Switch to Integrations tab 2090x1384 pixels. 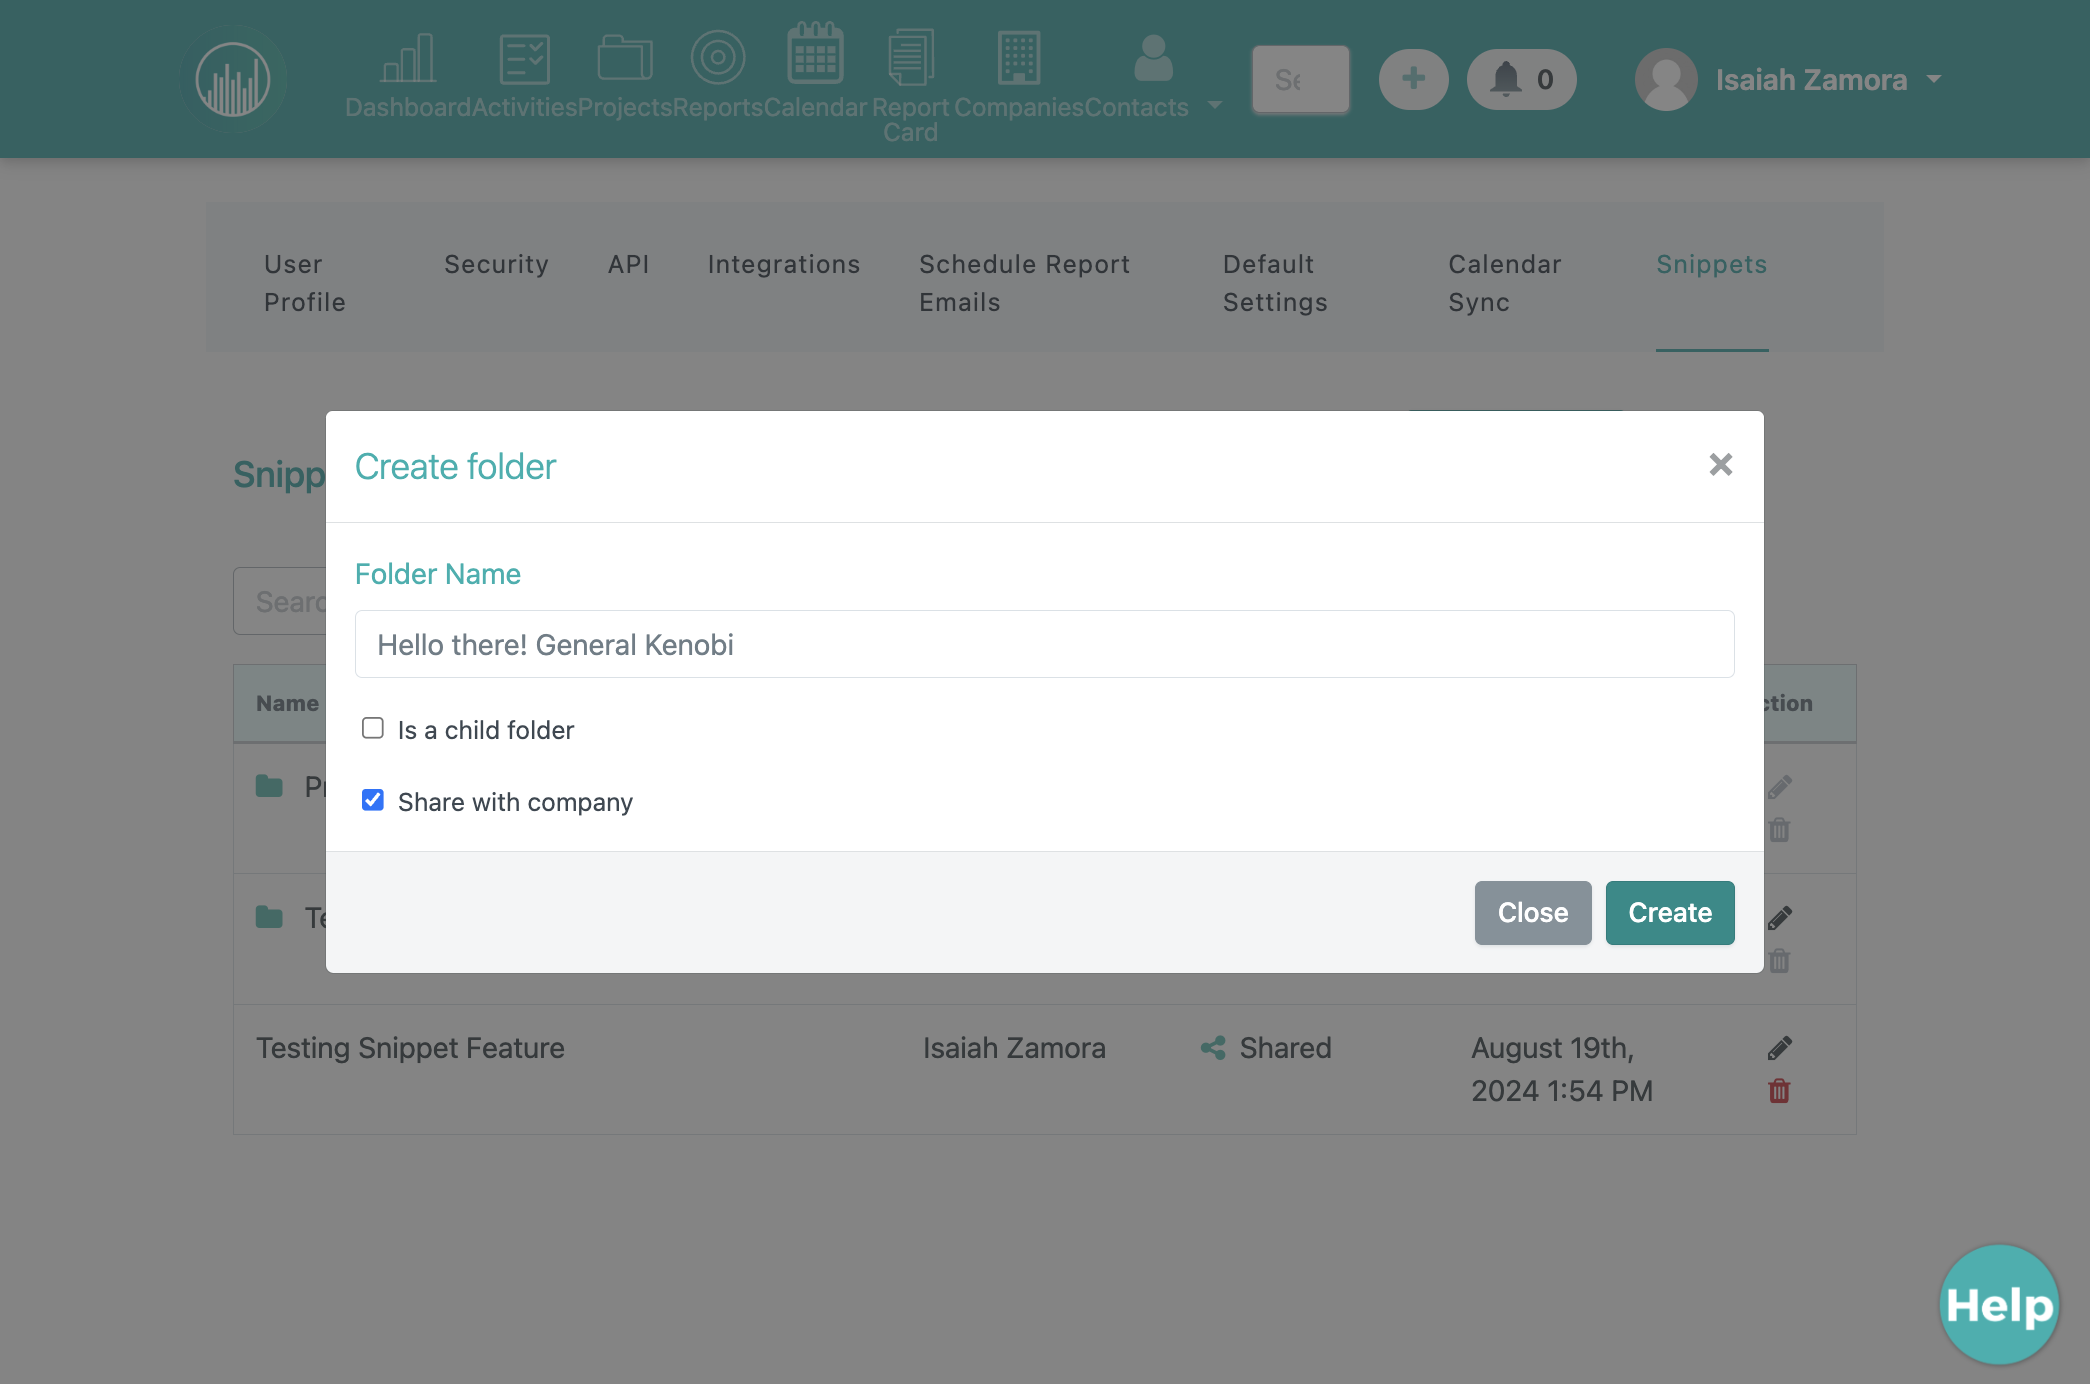click(x=784, y=264)
